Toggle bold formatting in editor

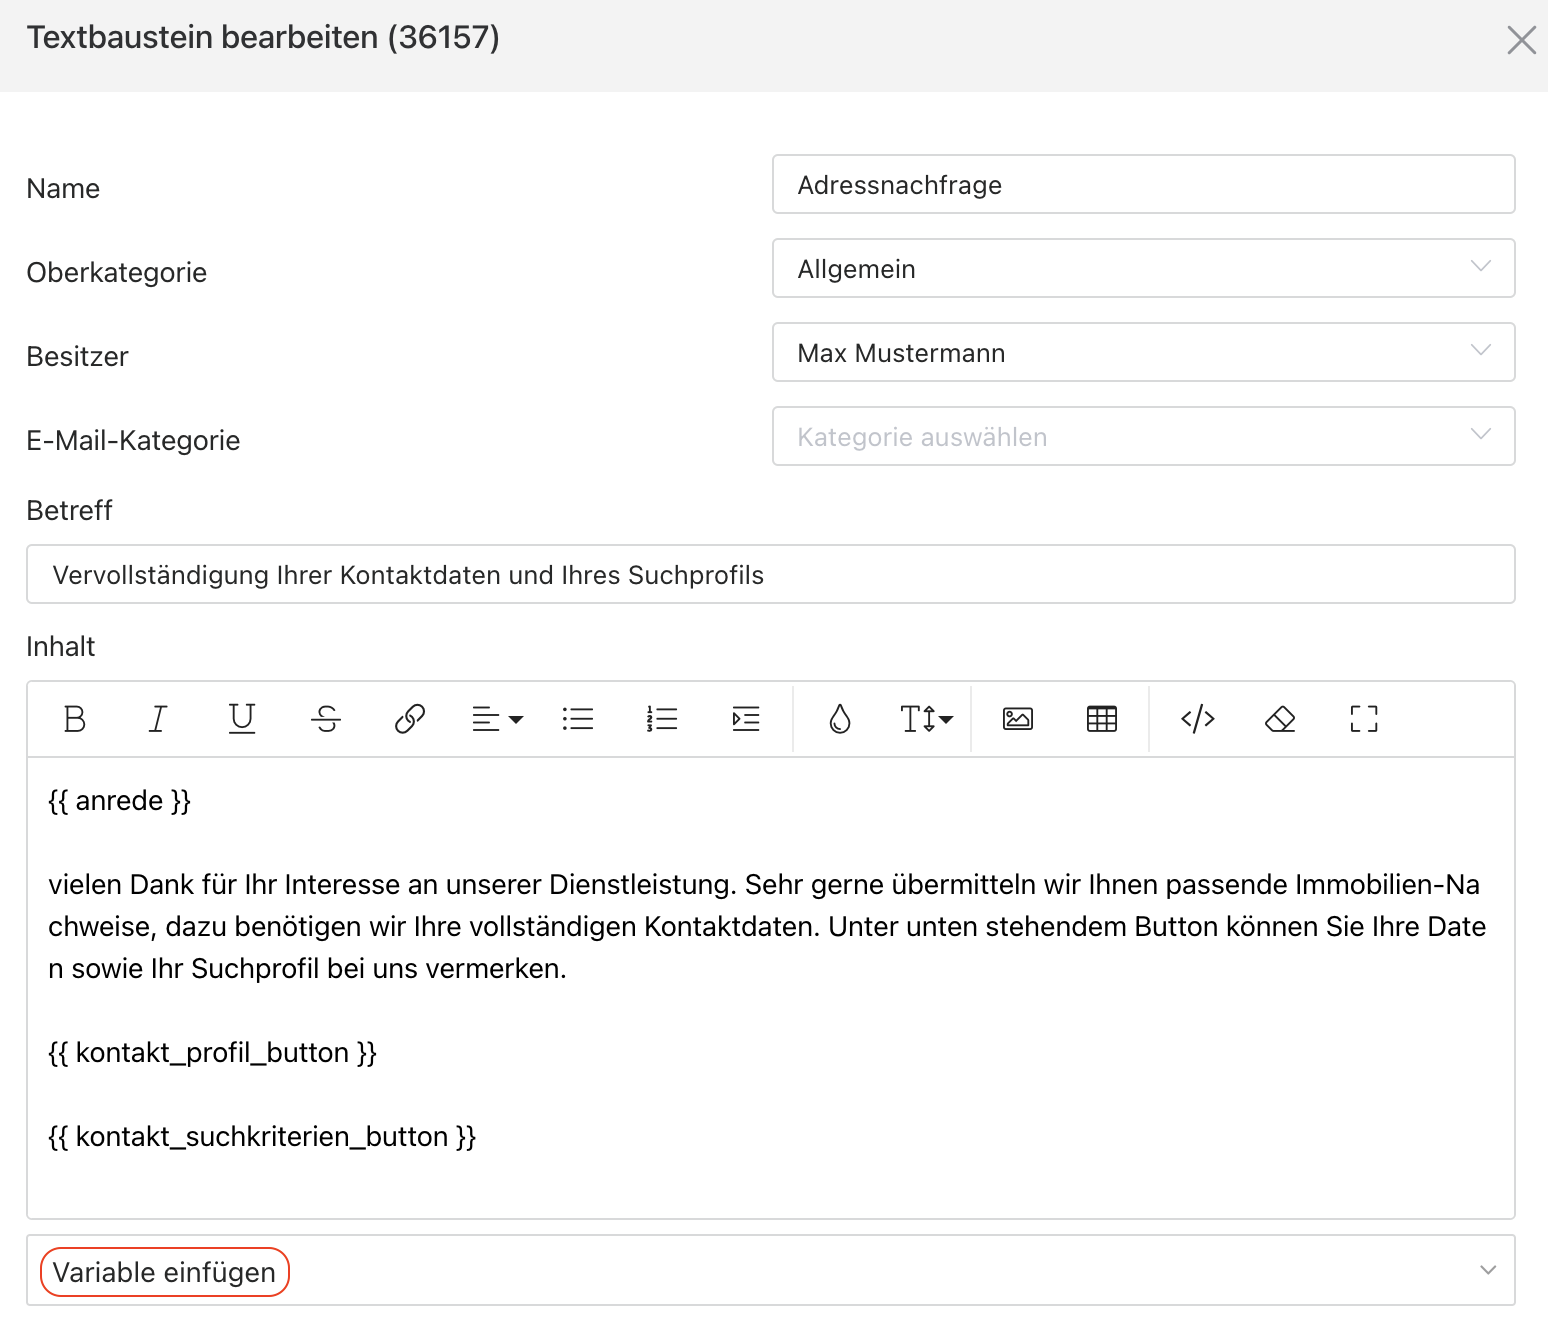point(75,719)
